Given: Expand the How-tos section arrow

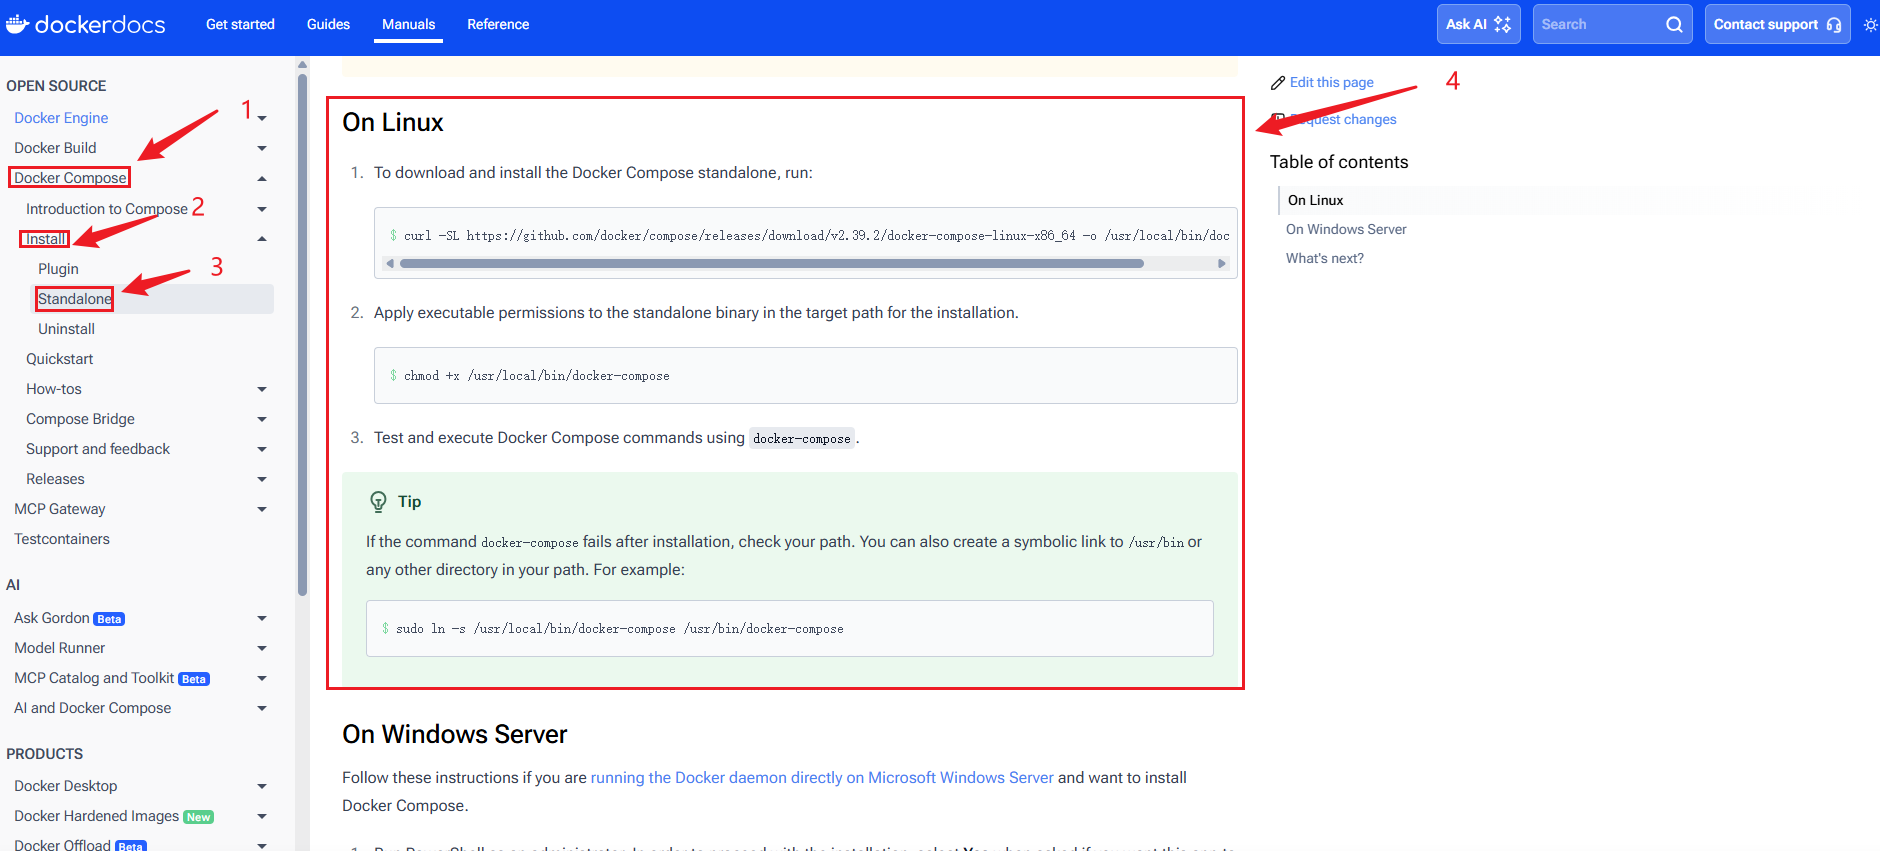Looking at the screenshot, I should pyautogui.click(x=262, y=389).
